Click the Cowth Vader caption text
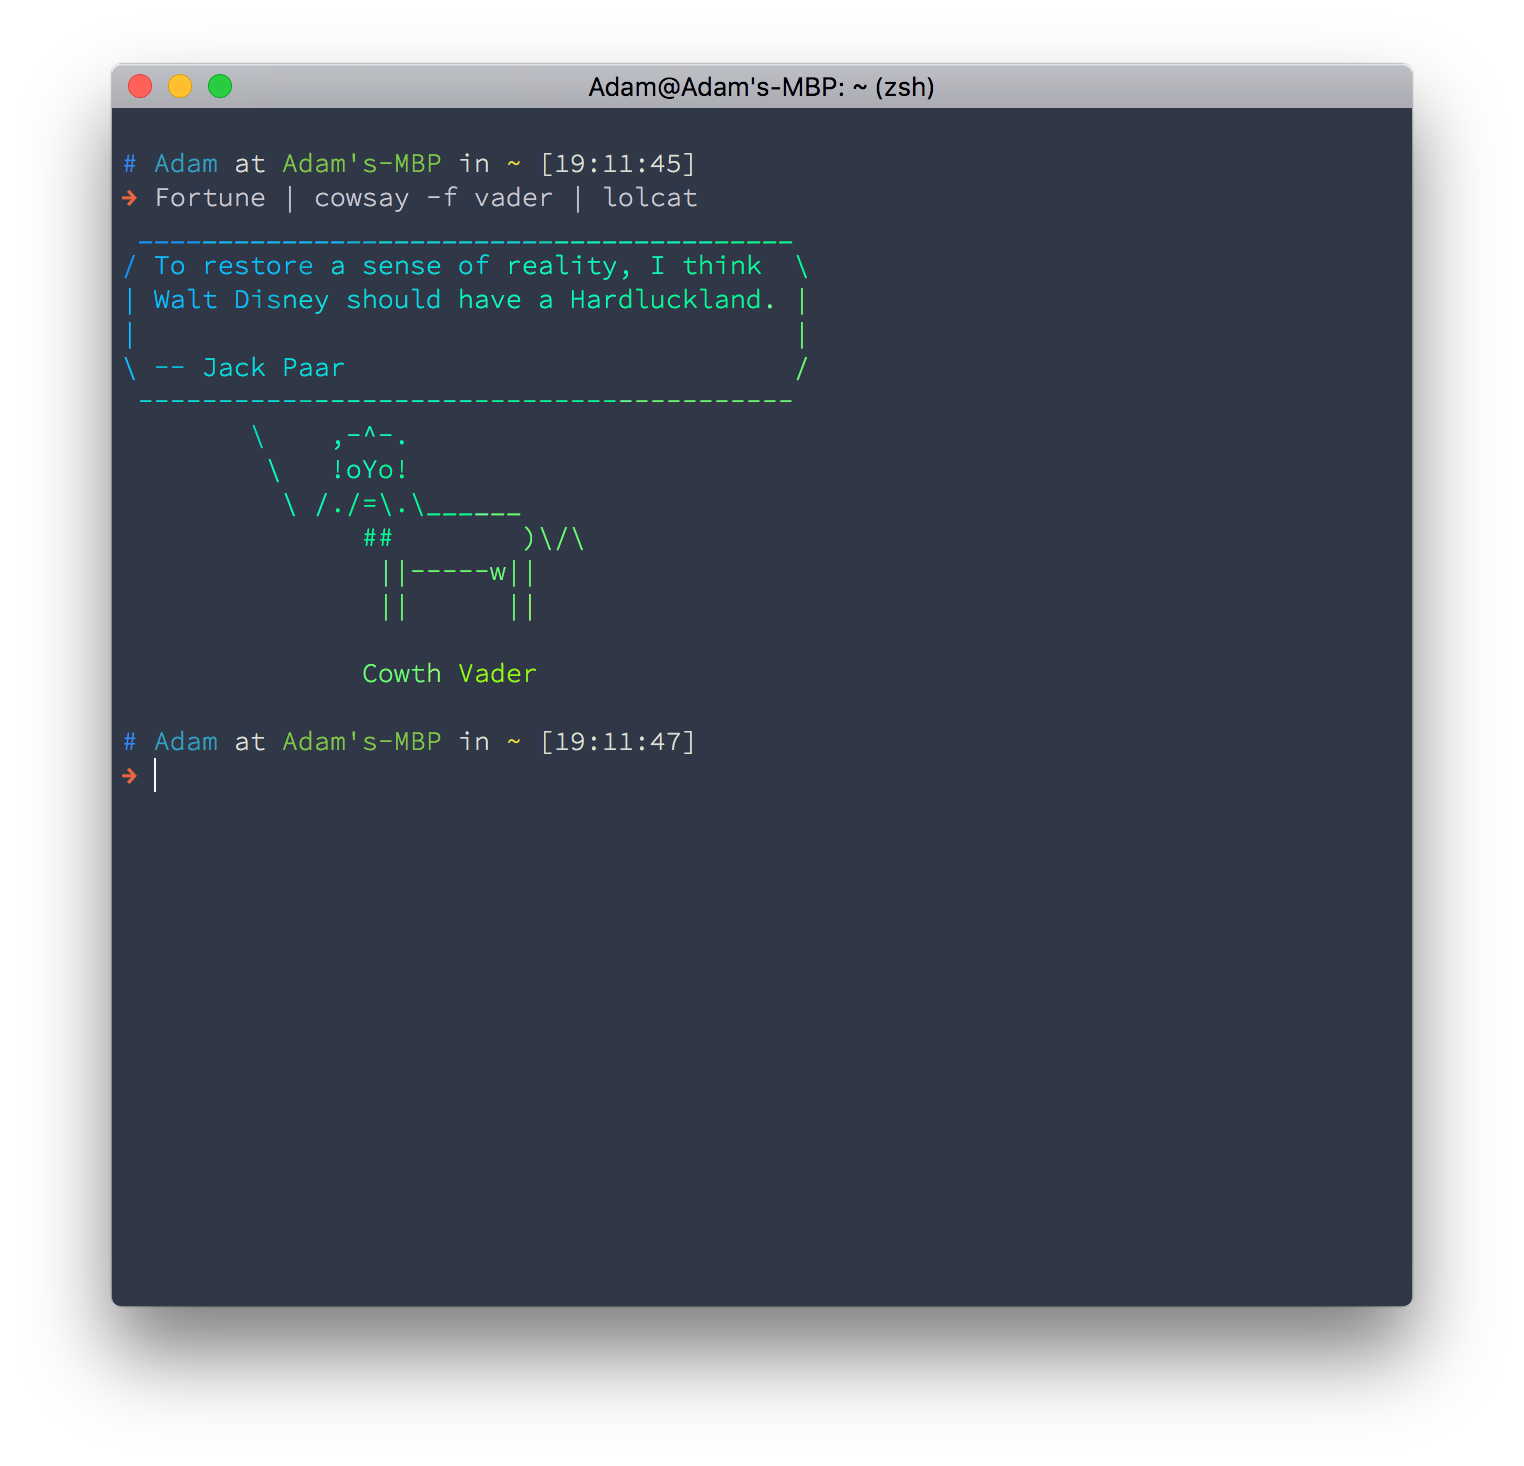1524x1466 pixels. 449,674
